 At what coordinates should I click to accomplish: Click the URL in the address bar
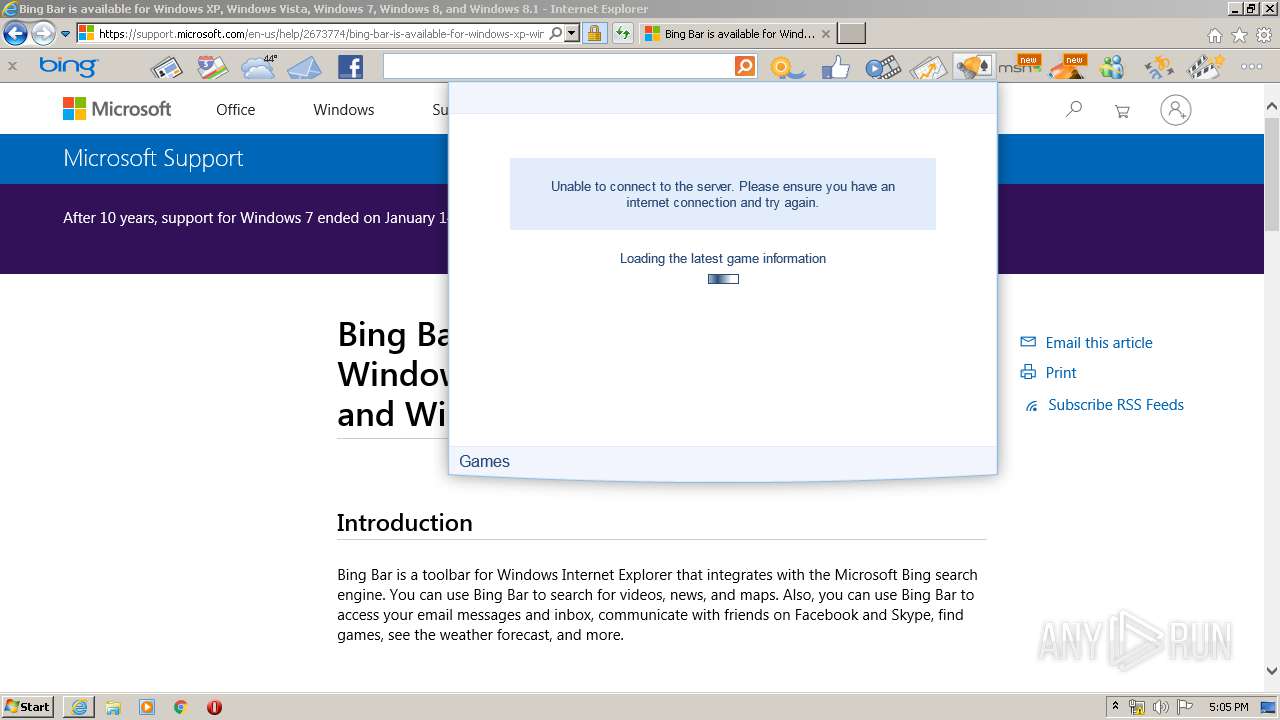321,34
